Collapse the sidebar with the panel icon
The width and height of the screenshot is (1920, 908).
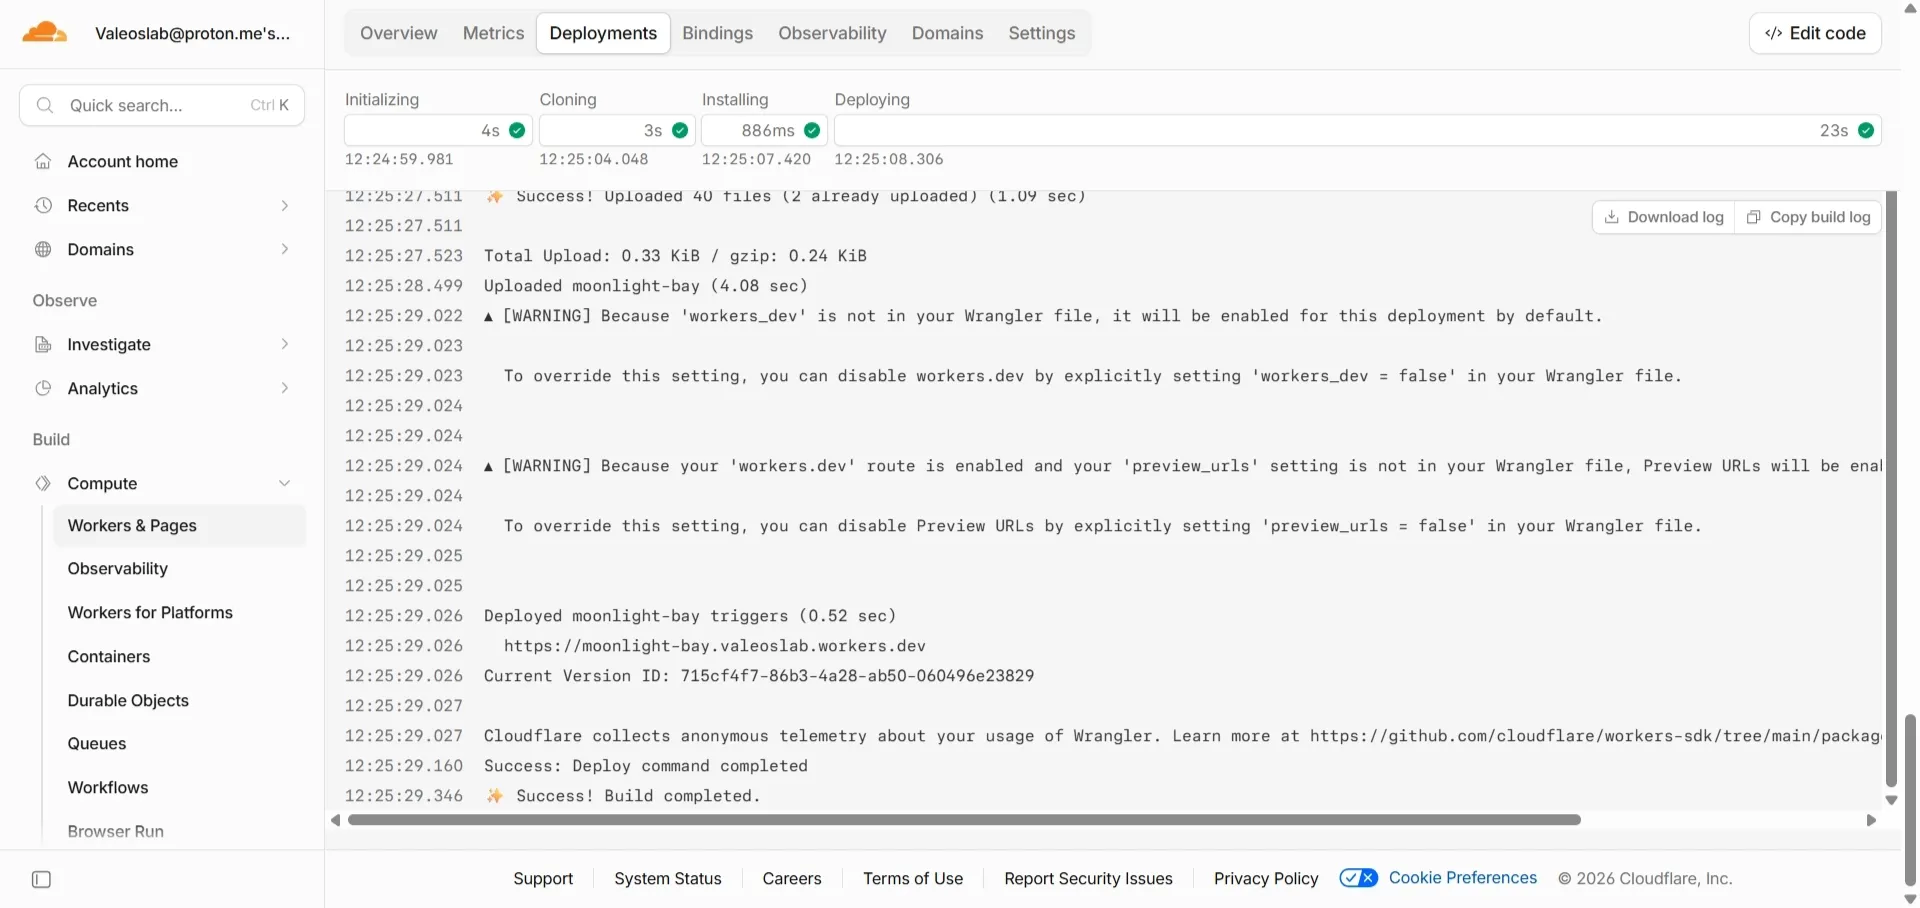(x=41, y=880)
